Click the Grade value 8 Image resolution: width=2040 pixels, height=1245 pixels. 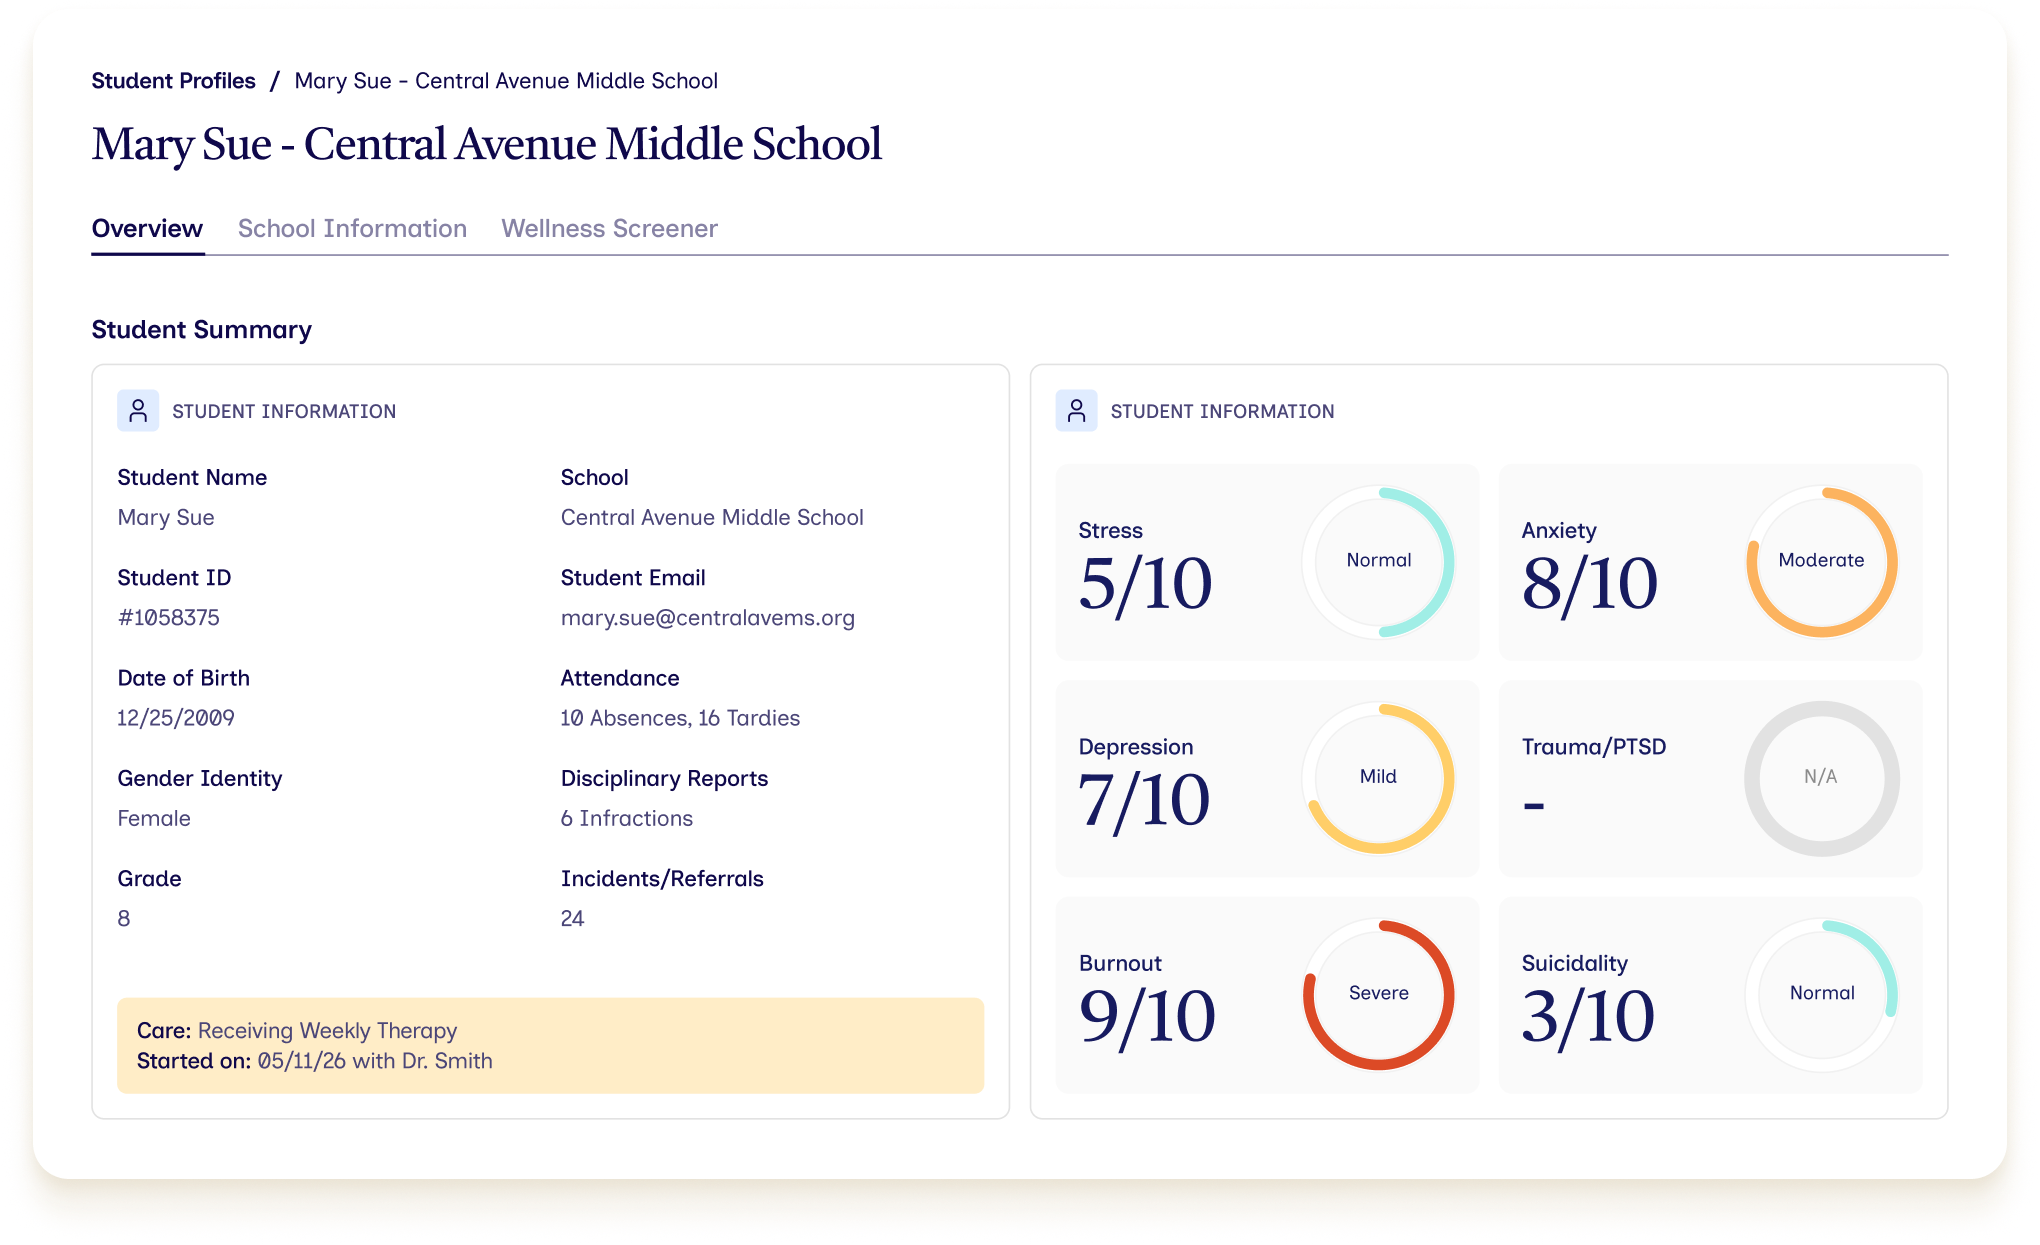[x=124, y=918]
